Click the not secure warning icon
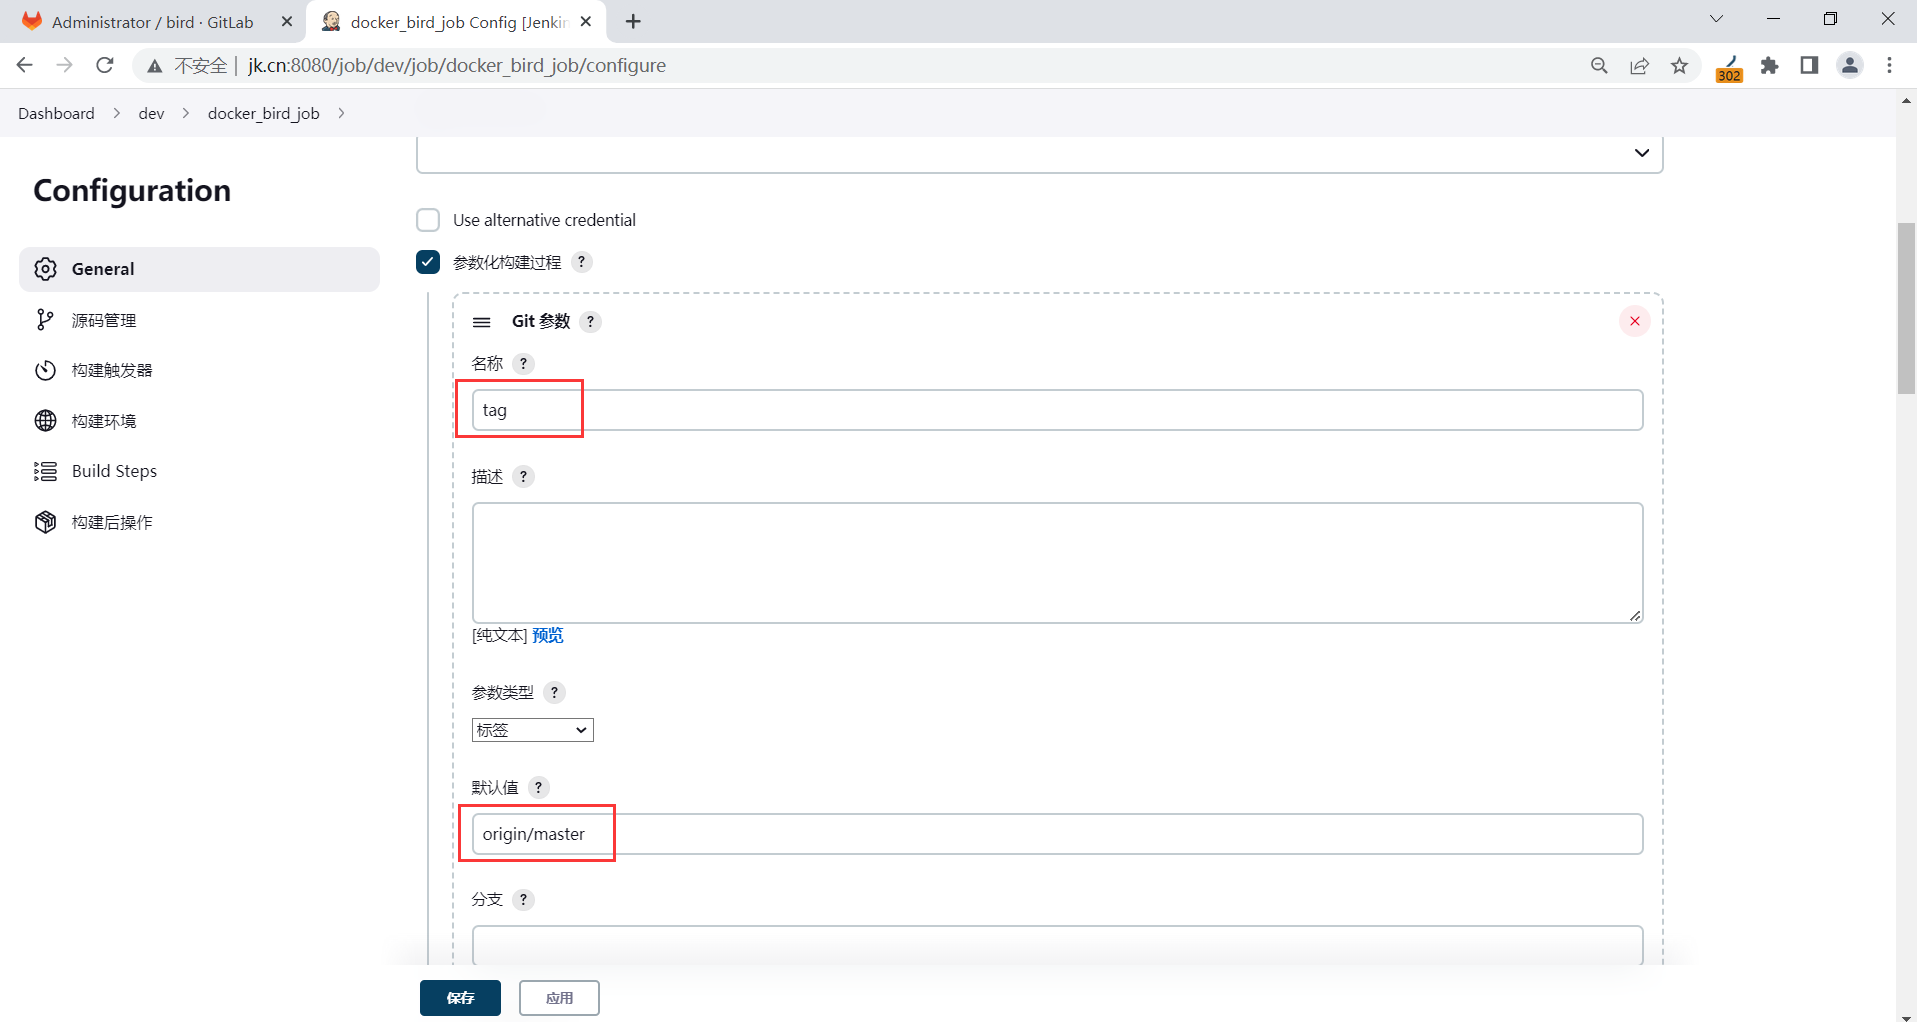Image resolution: width=1917 pixels, height=1022 pixels. 154,66
